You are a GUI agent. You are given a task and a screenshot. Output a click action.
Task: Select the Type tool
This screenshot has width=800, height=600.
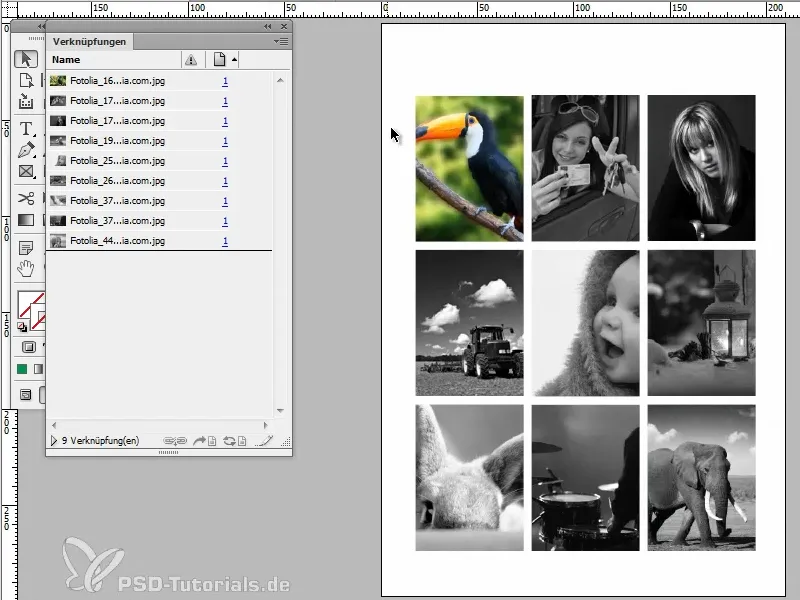click(26, 129)
